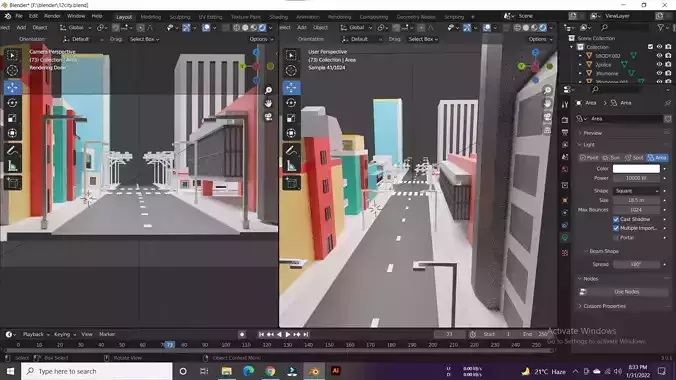
Task: Open Adobe Illustrator from the taskbar
Action: pyautogui.click(x=335, y=371)
